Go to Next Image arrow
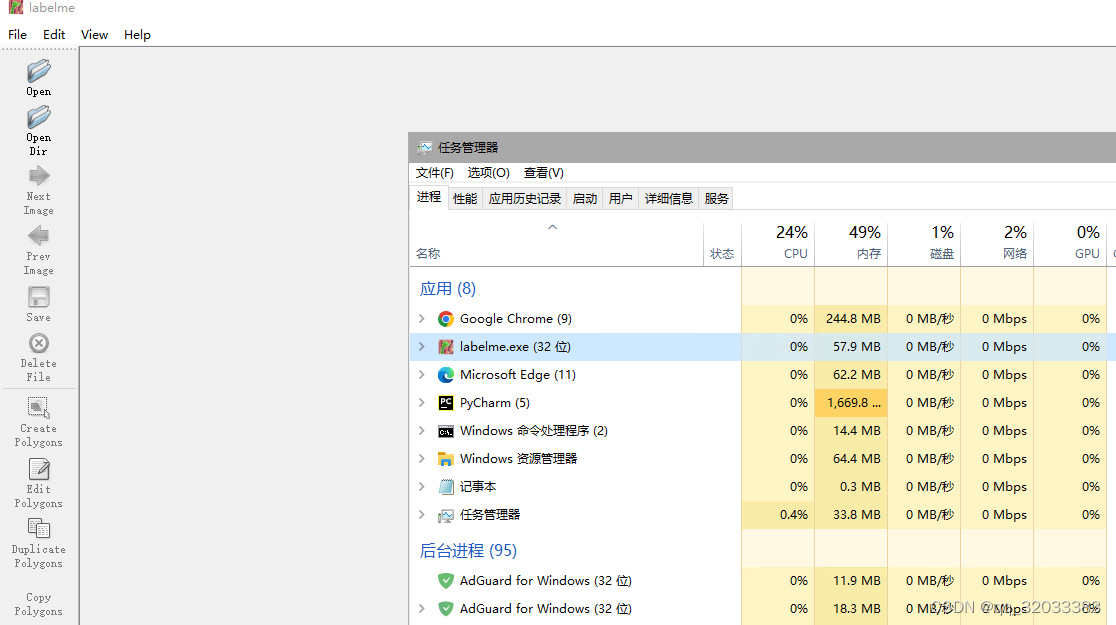The image size is (1116, 625). (38, 176)
